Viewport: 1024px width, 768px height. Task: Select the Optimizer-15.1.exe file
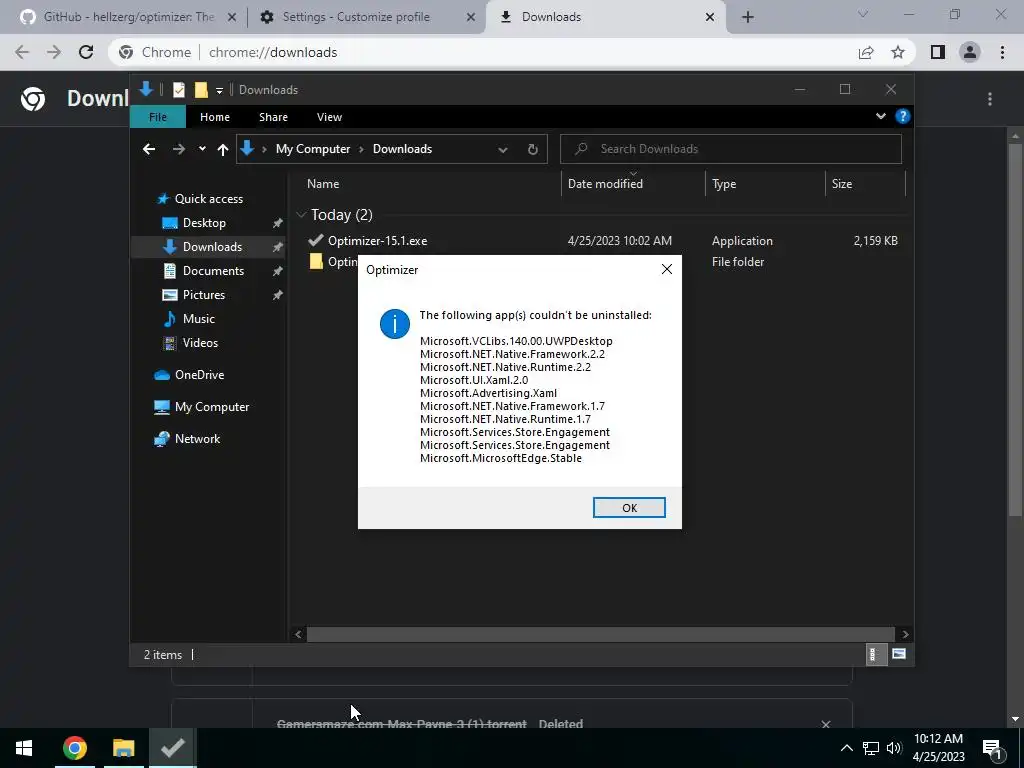377,240
